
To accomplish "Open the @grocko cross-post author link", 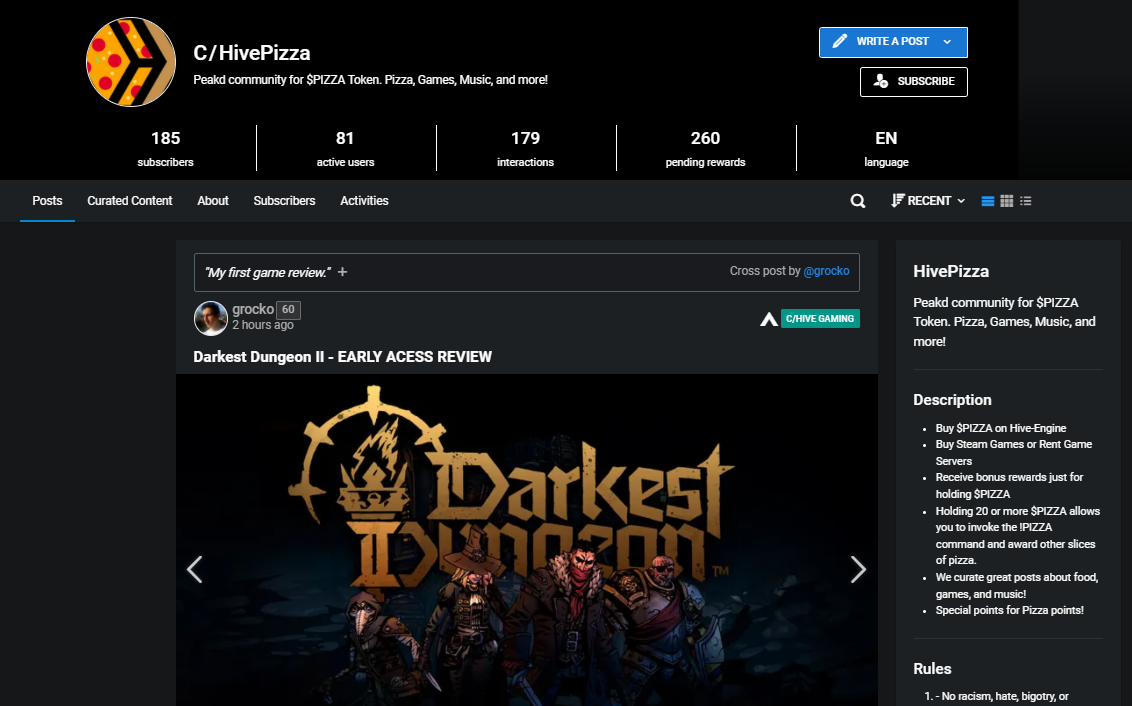I will tap(827, 271).
